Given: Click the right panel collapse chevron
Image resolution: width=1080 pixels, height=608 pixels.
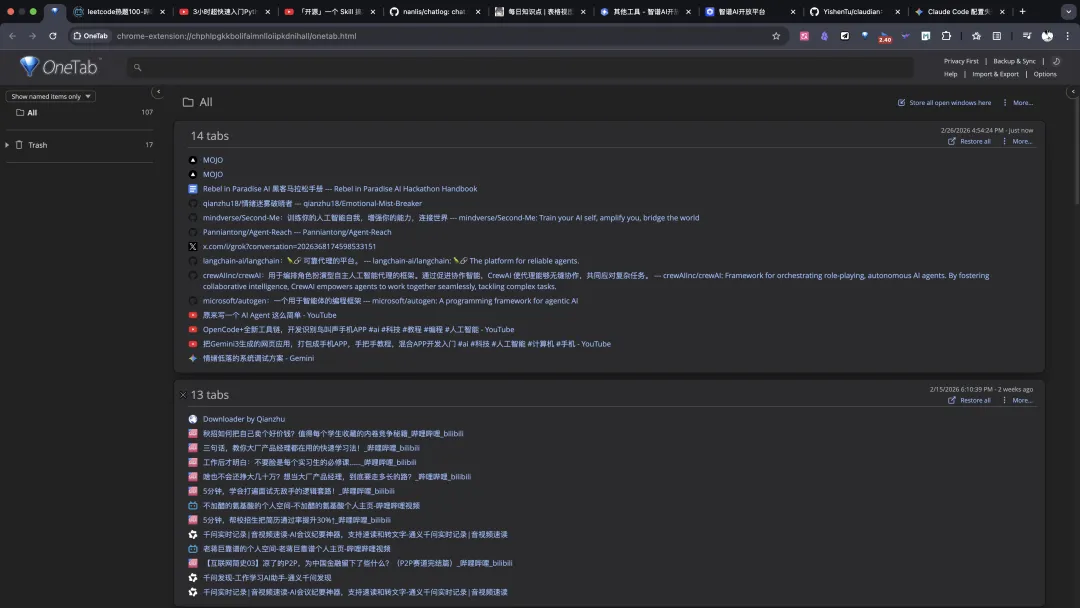Looking at the screenshot, I should pos(1072,92).
